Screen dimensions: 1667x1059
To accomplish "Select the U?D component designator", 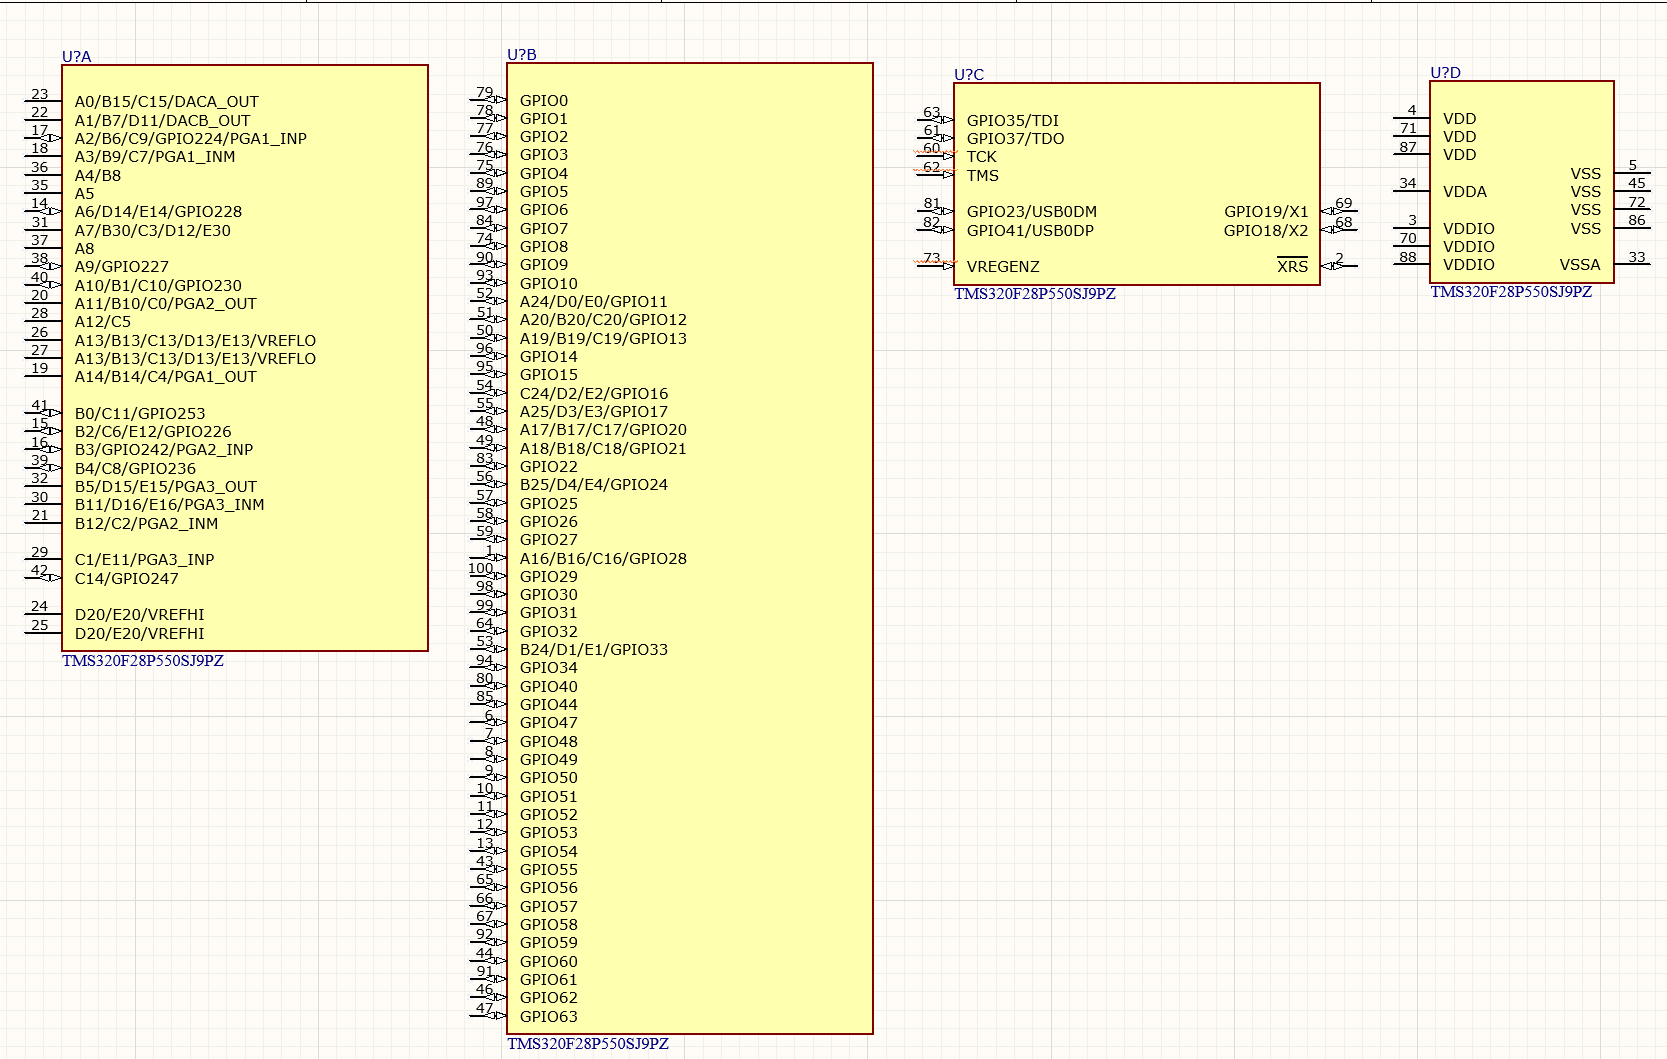I will coord(1445,73).
